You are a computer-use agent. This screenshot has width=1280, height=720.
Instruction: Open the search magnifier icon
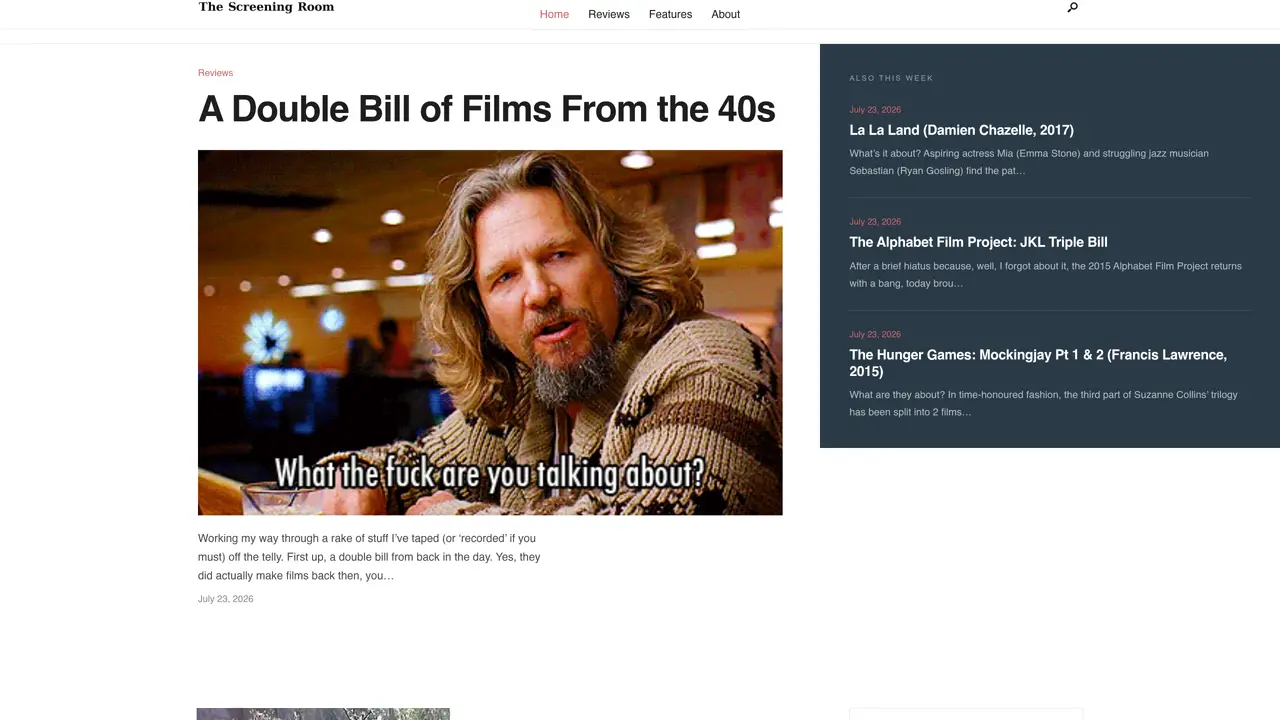1073,7
